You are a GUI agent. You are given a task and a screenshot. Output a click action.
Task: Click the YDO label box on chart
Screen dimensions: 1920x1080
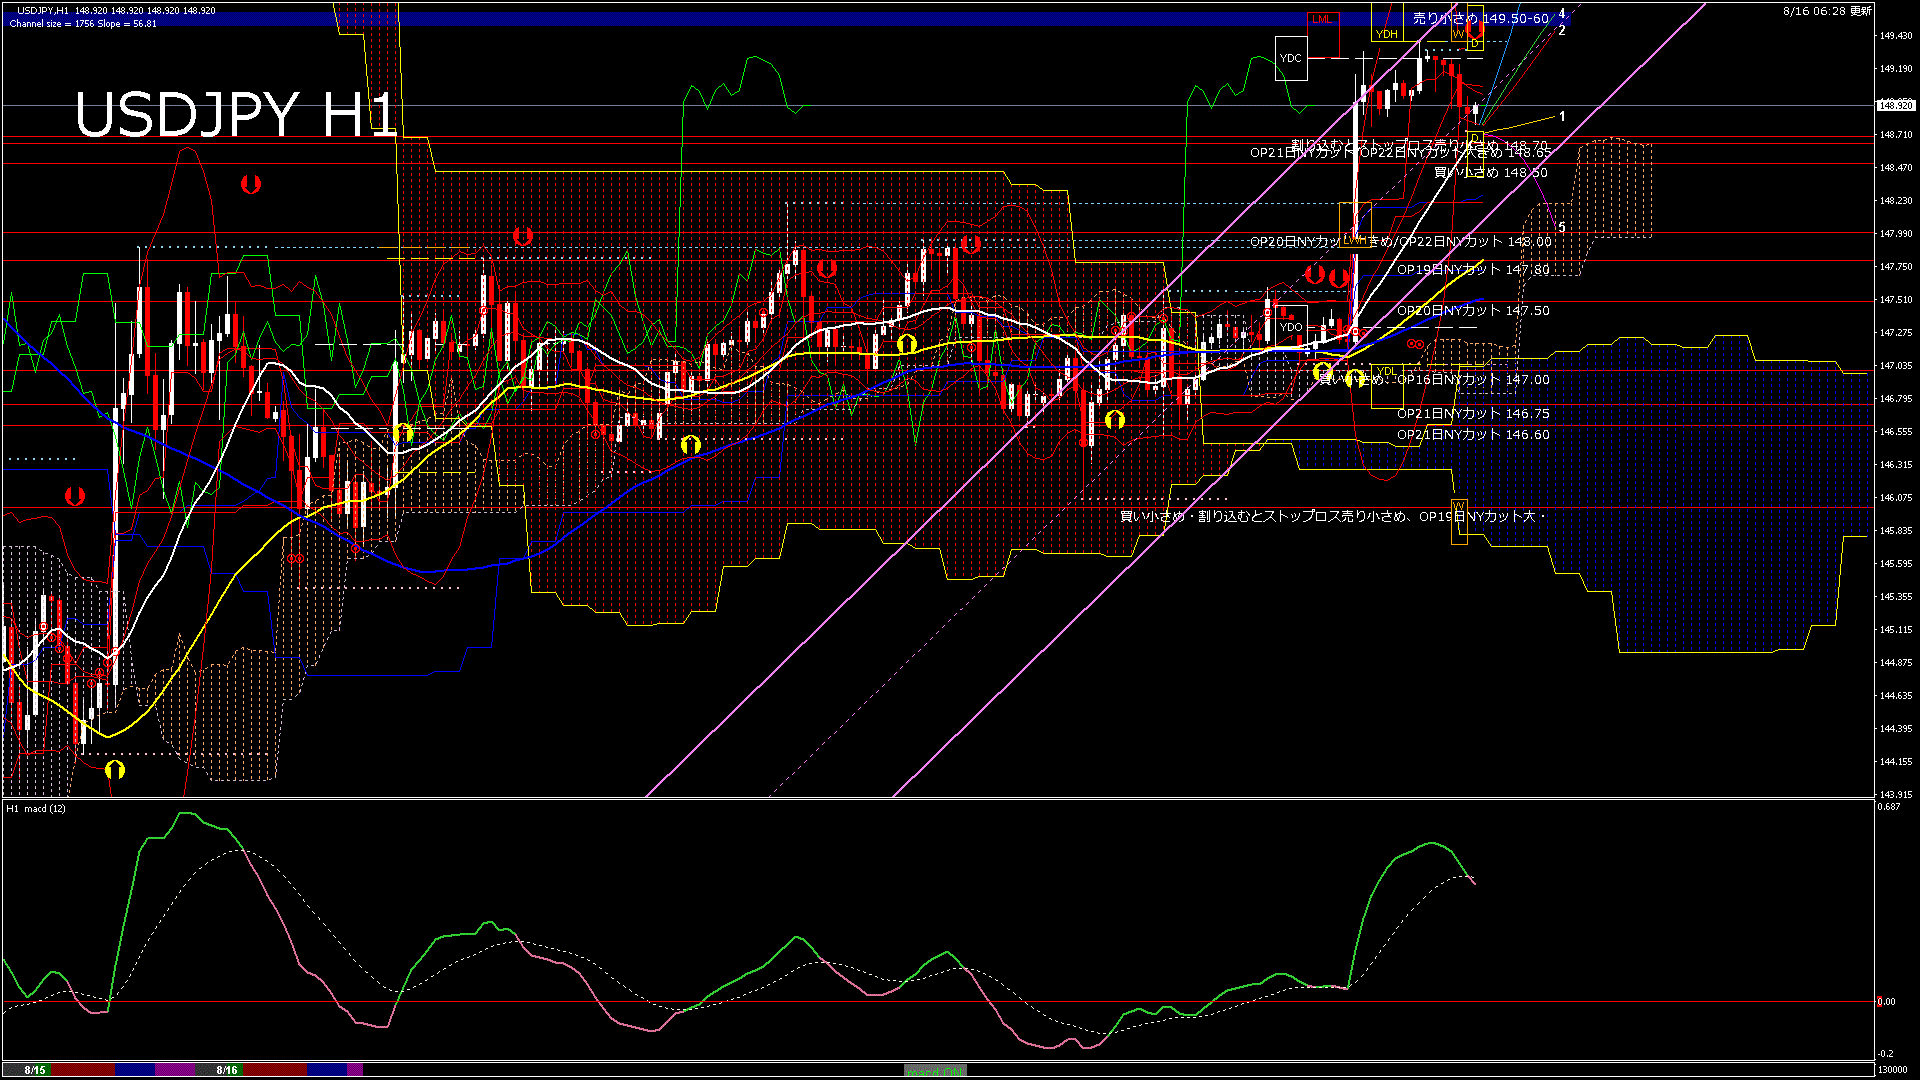[1291, 327]
